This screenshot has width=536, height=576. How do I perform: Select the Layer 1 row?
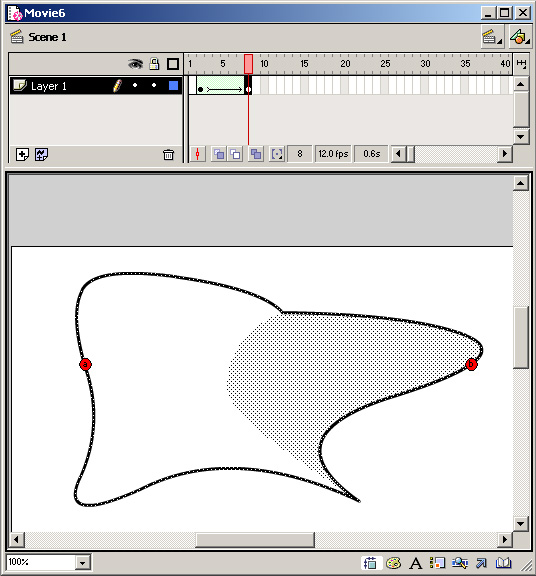pos(96,86)
